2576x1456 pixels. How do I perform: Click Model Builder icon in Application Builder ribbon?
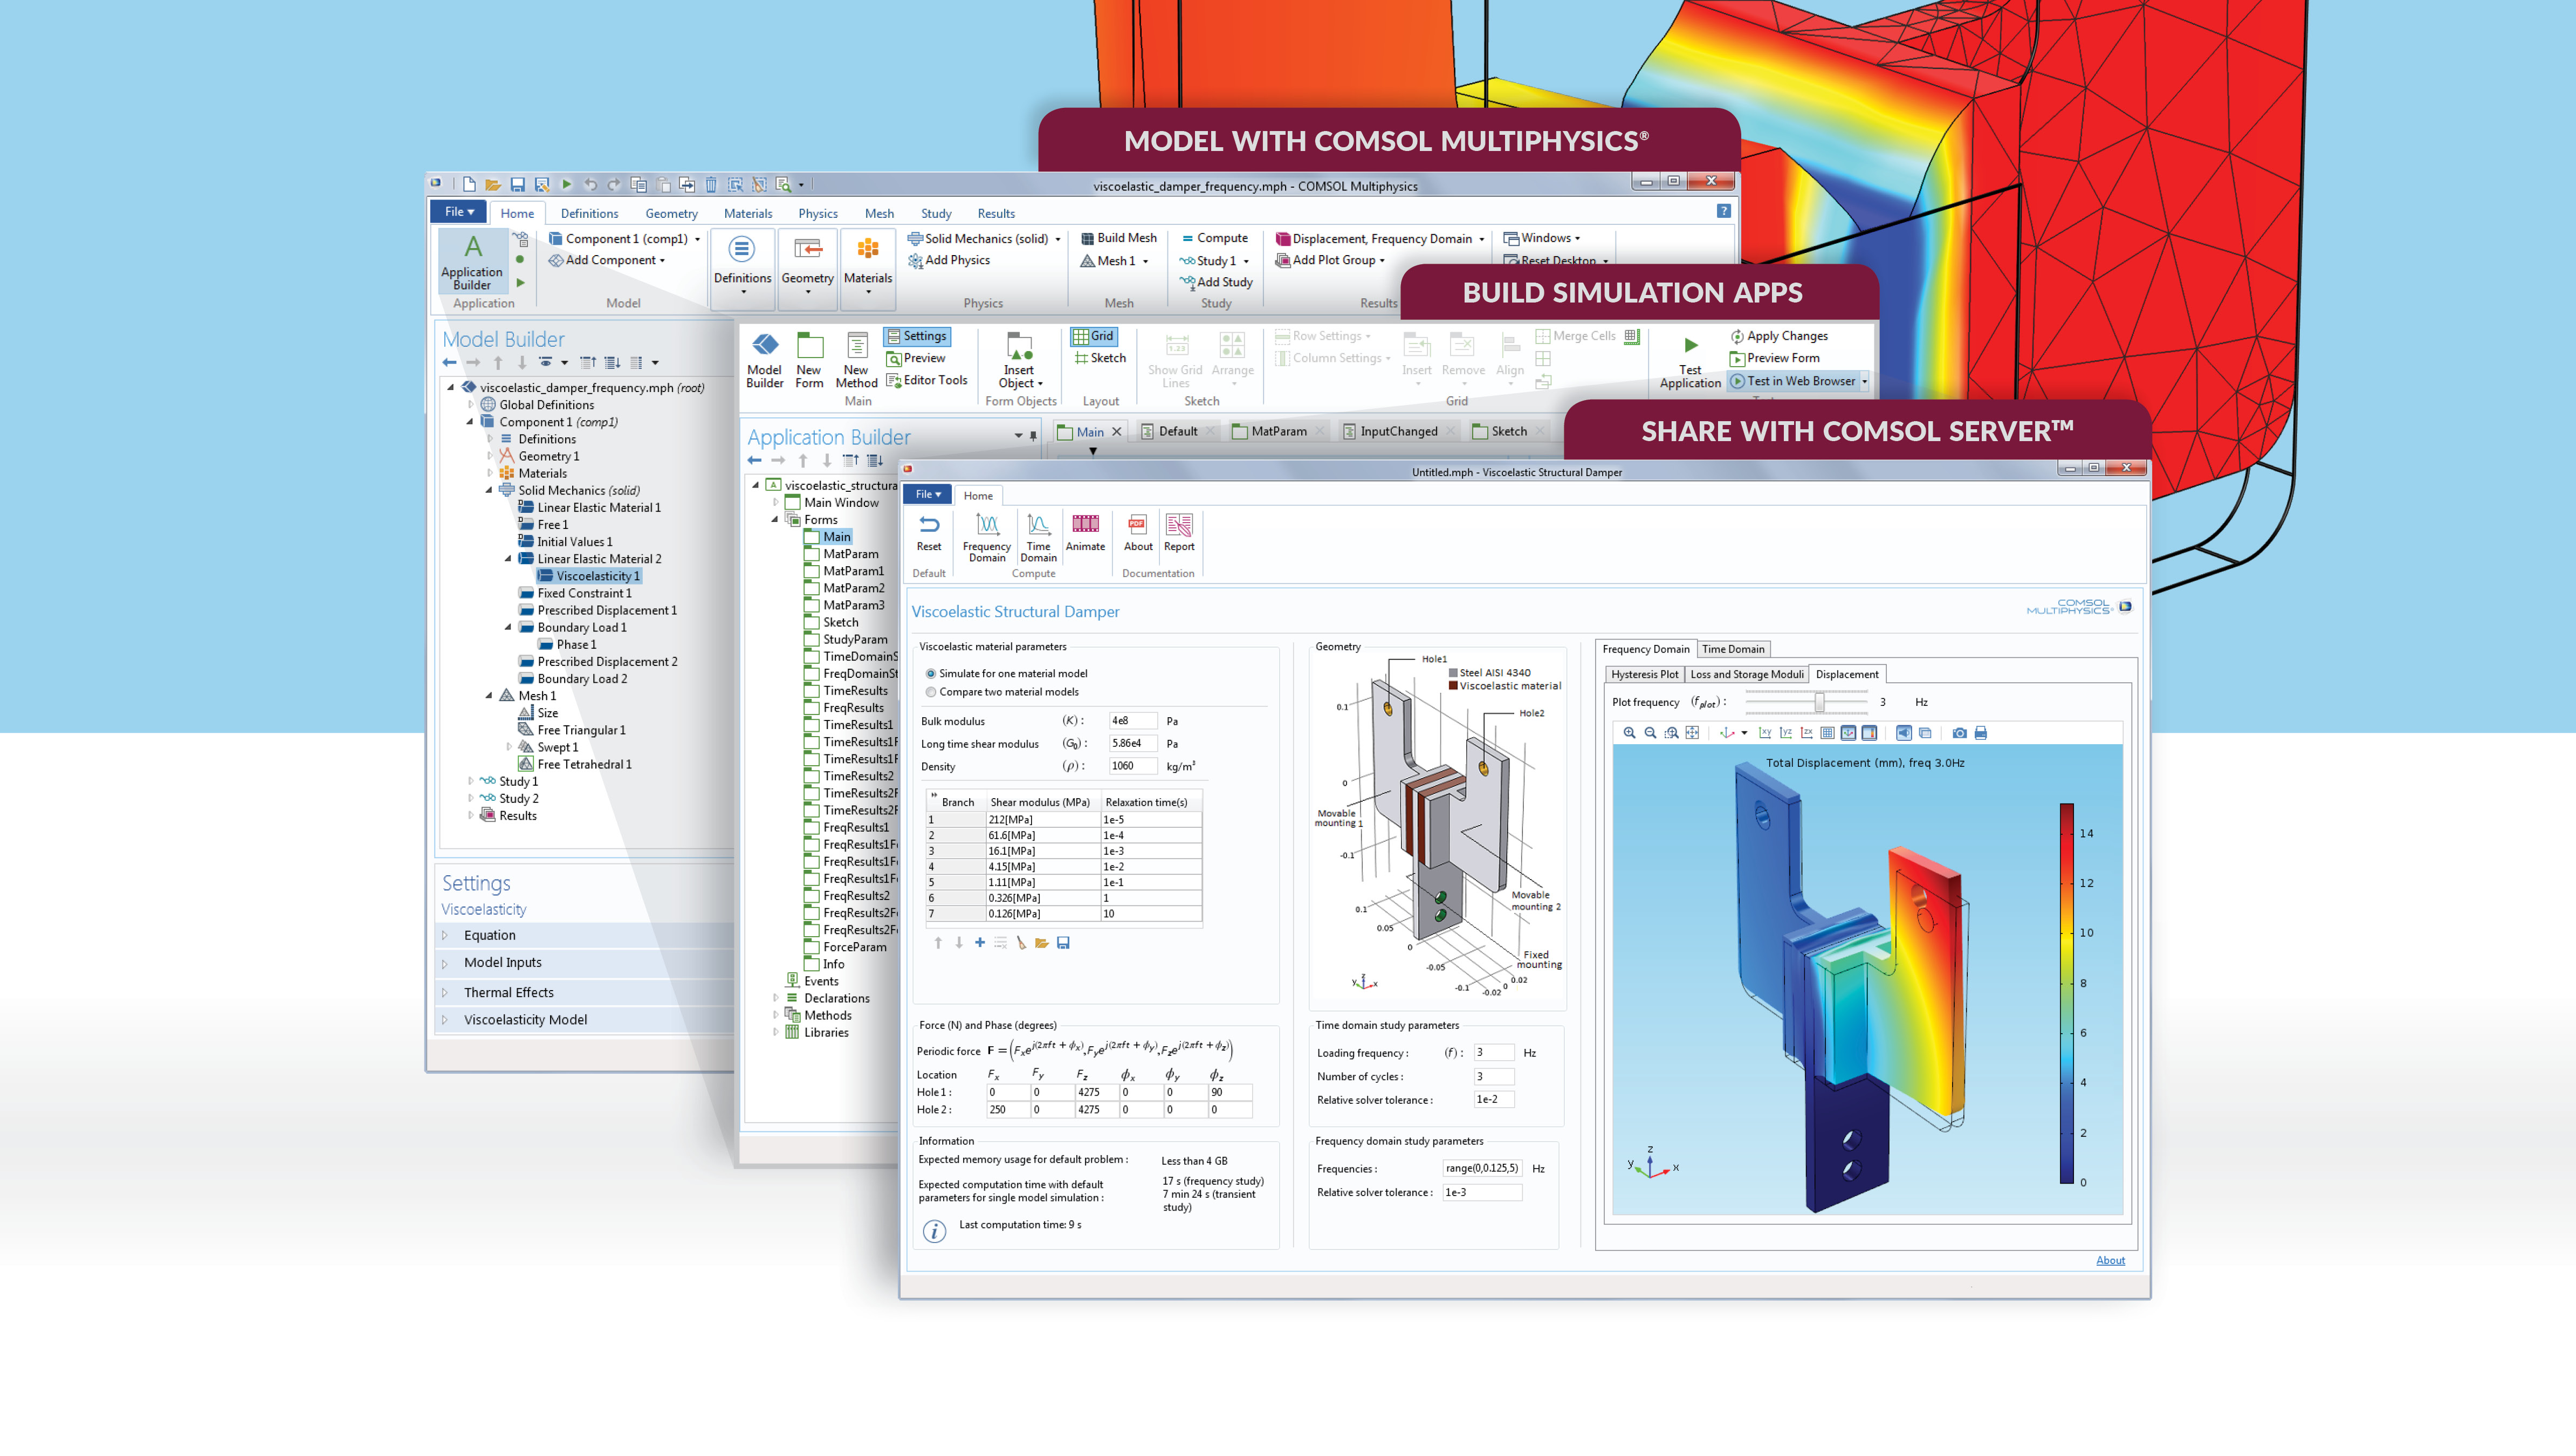(765, 360)
